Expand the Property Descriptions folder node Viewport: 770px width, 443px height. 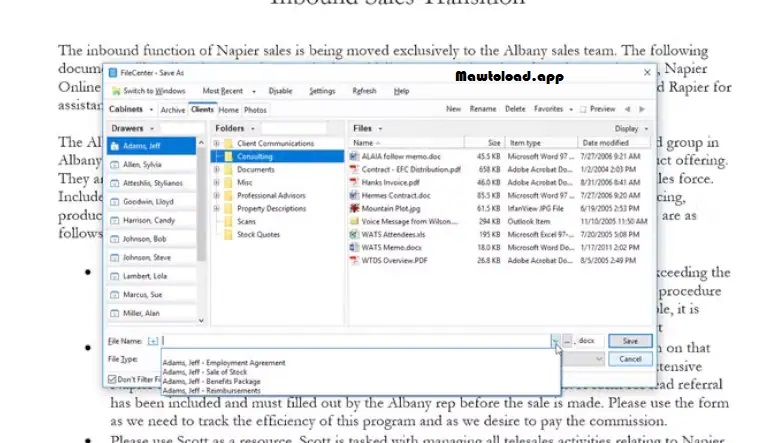click(x=217, y=209)
